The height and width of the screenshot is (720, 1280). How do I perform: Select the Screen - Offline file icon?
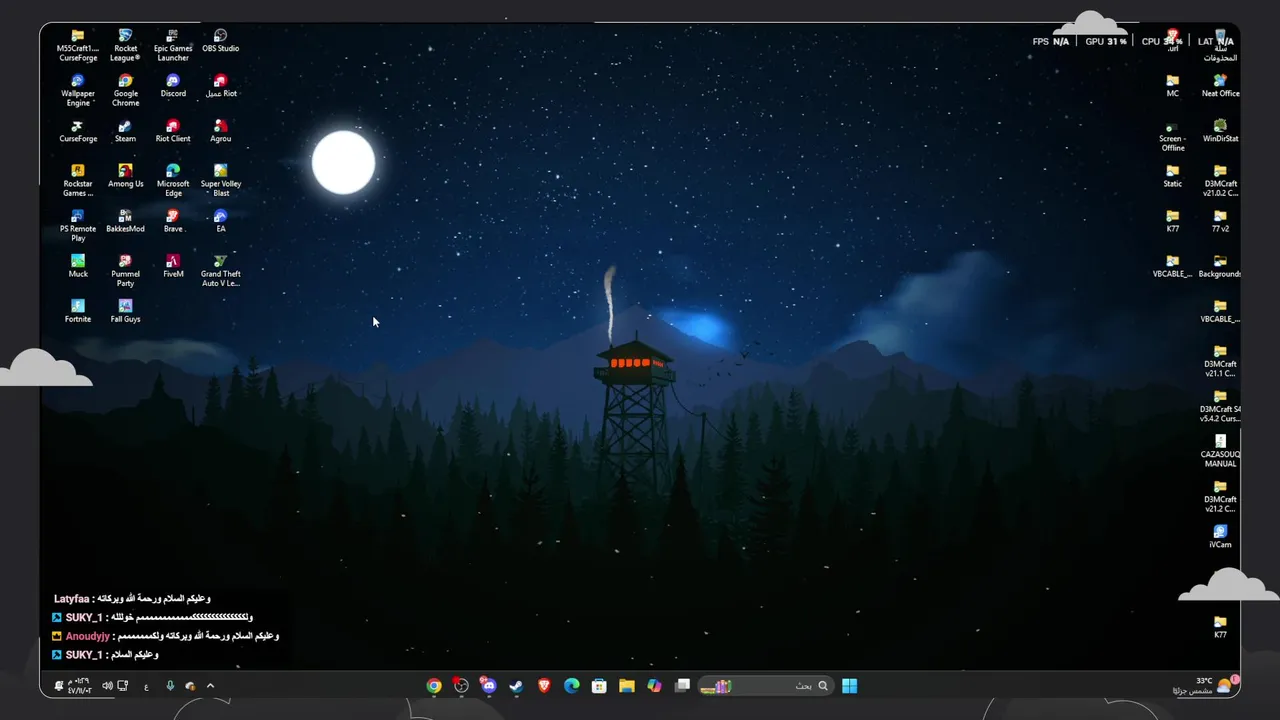[x=1172, y=136]
